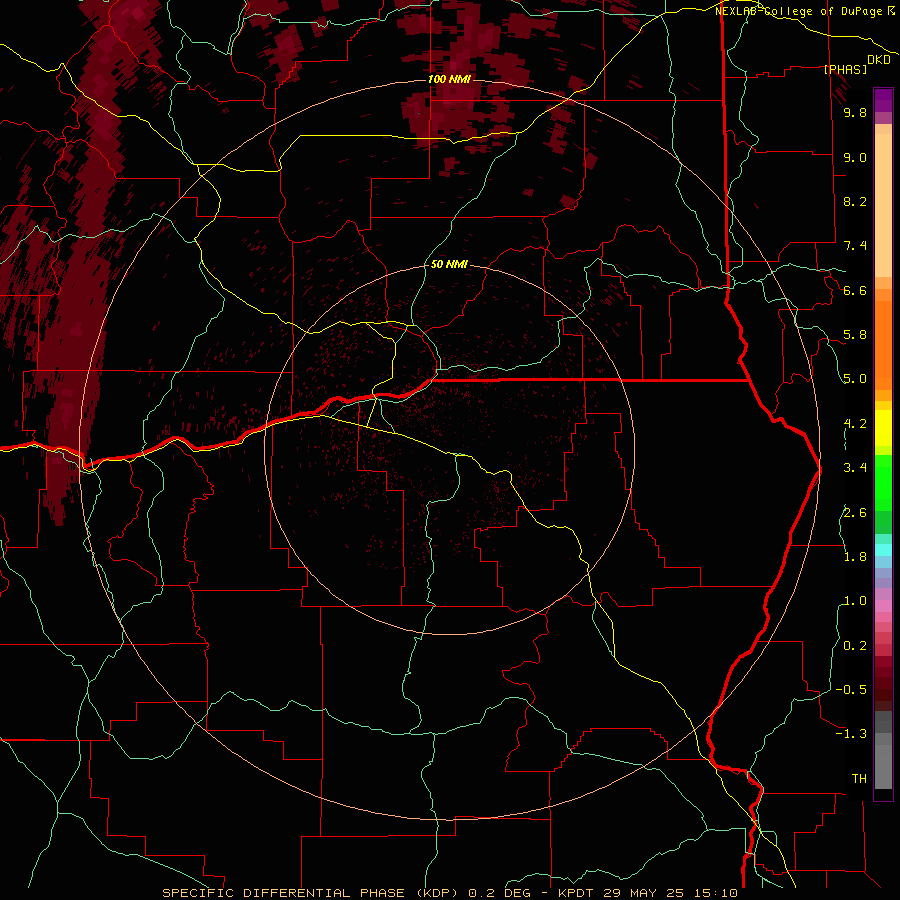This screenshot has height=900, width=900.
Task: Click the 2.6 legend value
Action: (x=855, y=513)
